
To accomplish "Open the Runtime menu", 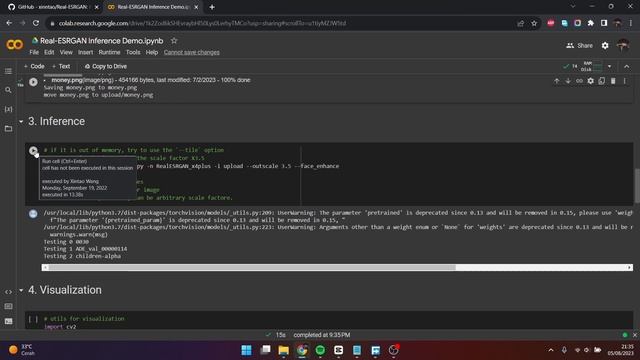I will click(109, 52).
